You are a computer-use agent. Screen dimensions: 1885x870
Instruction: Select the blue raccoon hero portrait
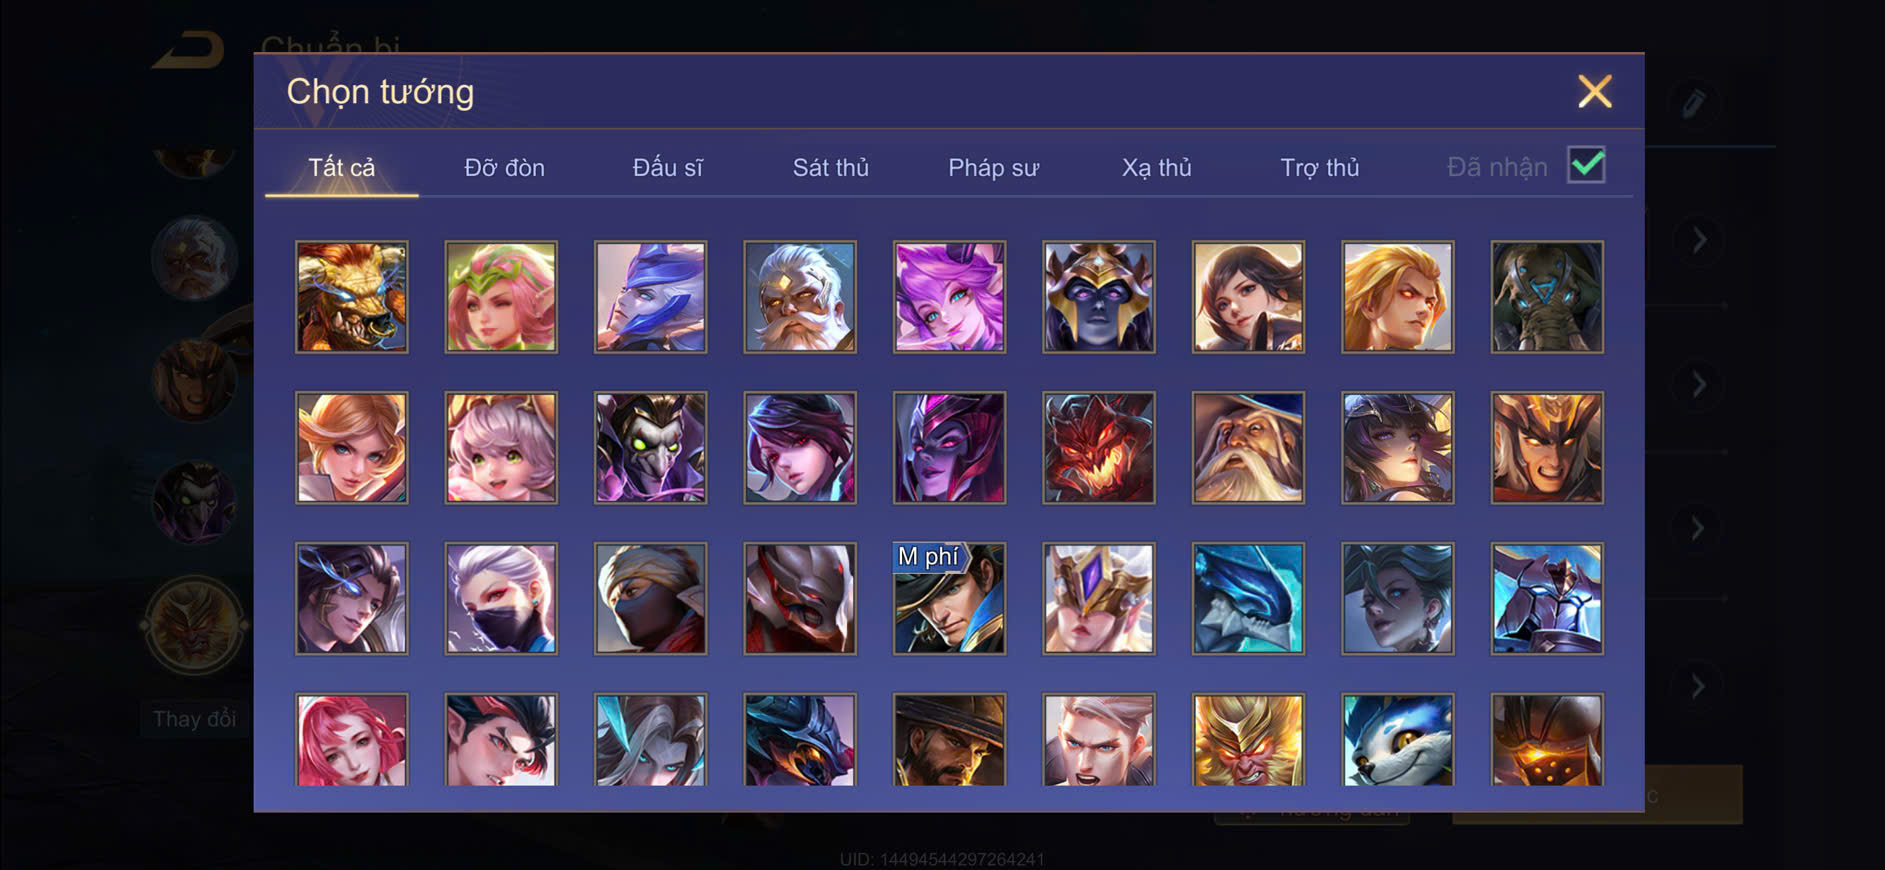coord(1397,740)
